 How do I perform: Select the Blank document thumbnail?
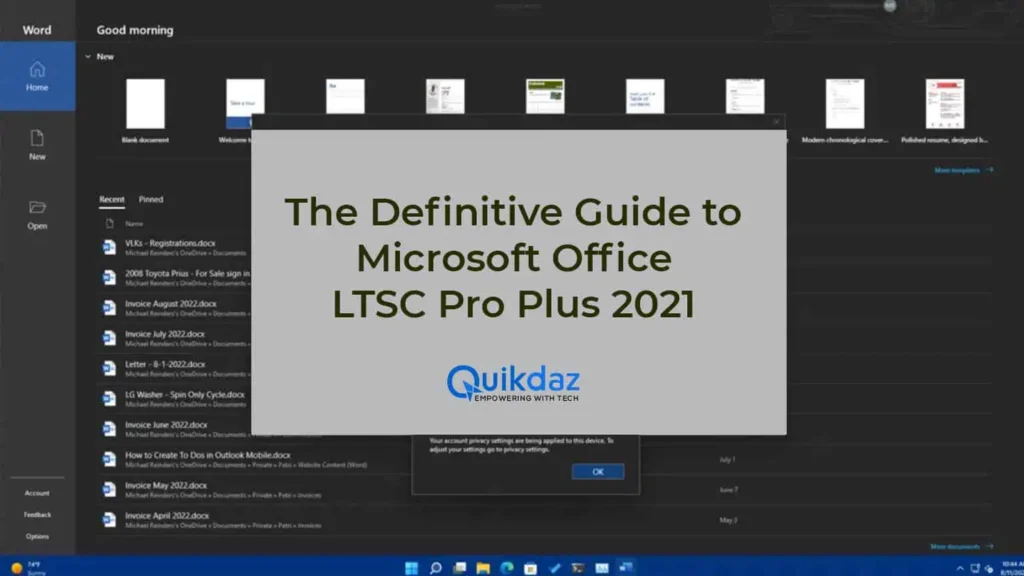point(145,103)
